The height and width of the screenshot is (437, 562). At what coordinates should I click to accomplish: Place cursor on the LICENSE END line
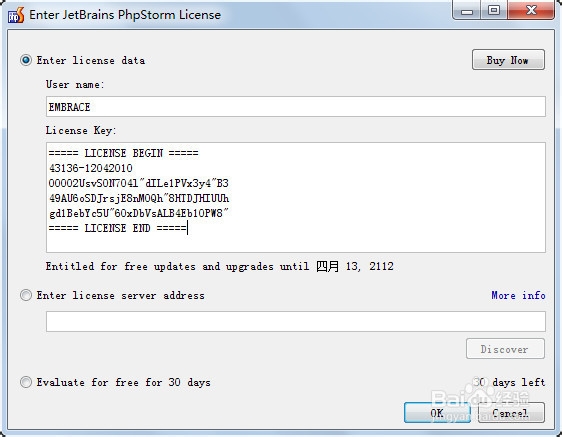click(118, 228)
